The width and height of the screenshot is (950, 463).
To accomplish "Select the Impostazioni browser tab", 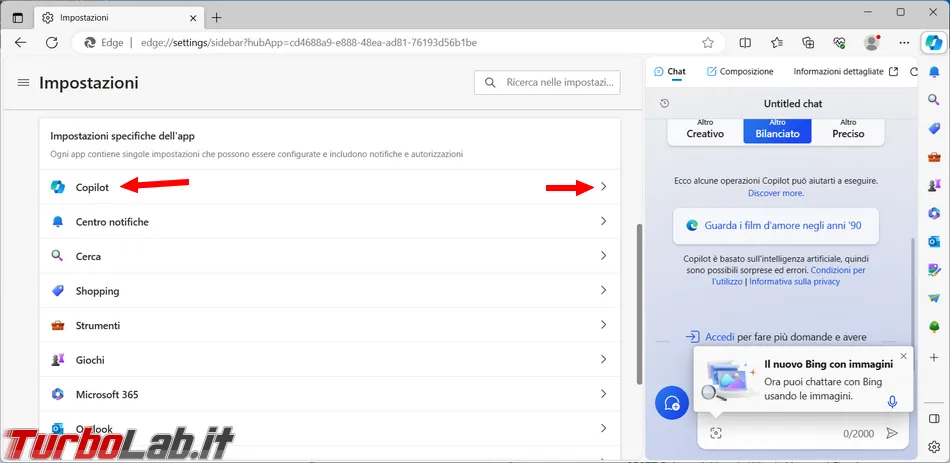I will pyautogui.click(x=119, y=18).
